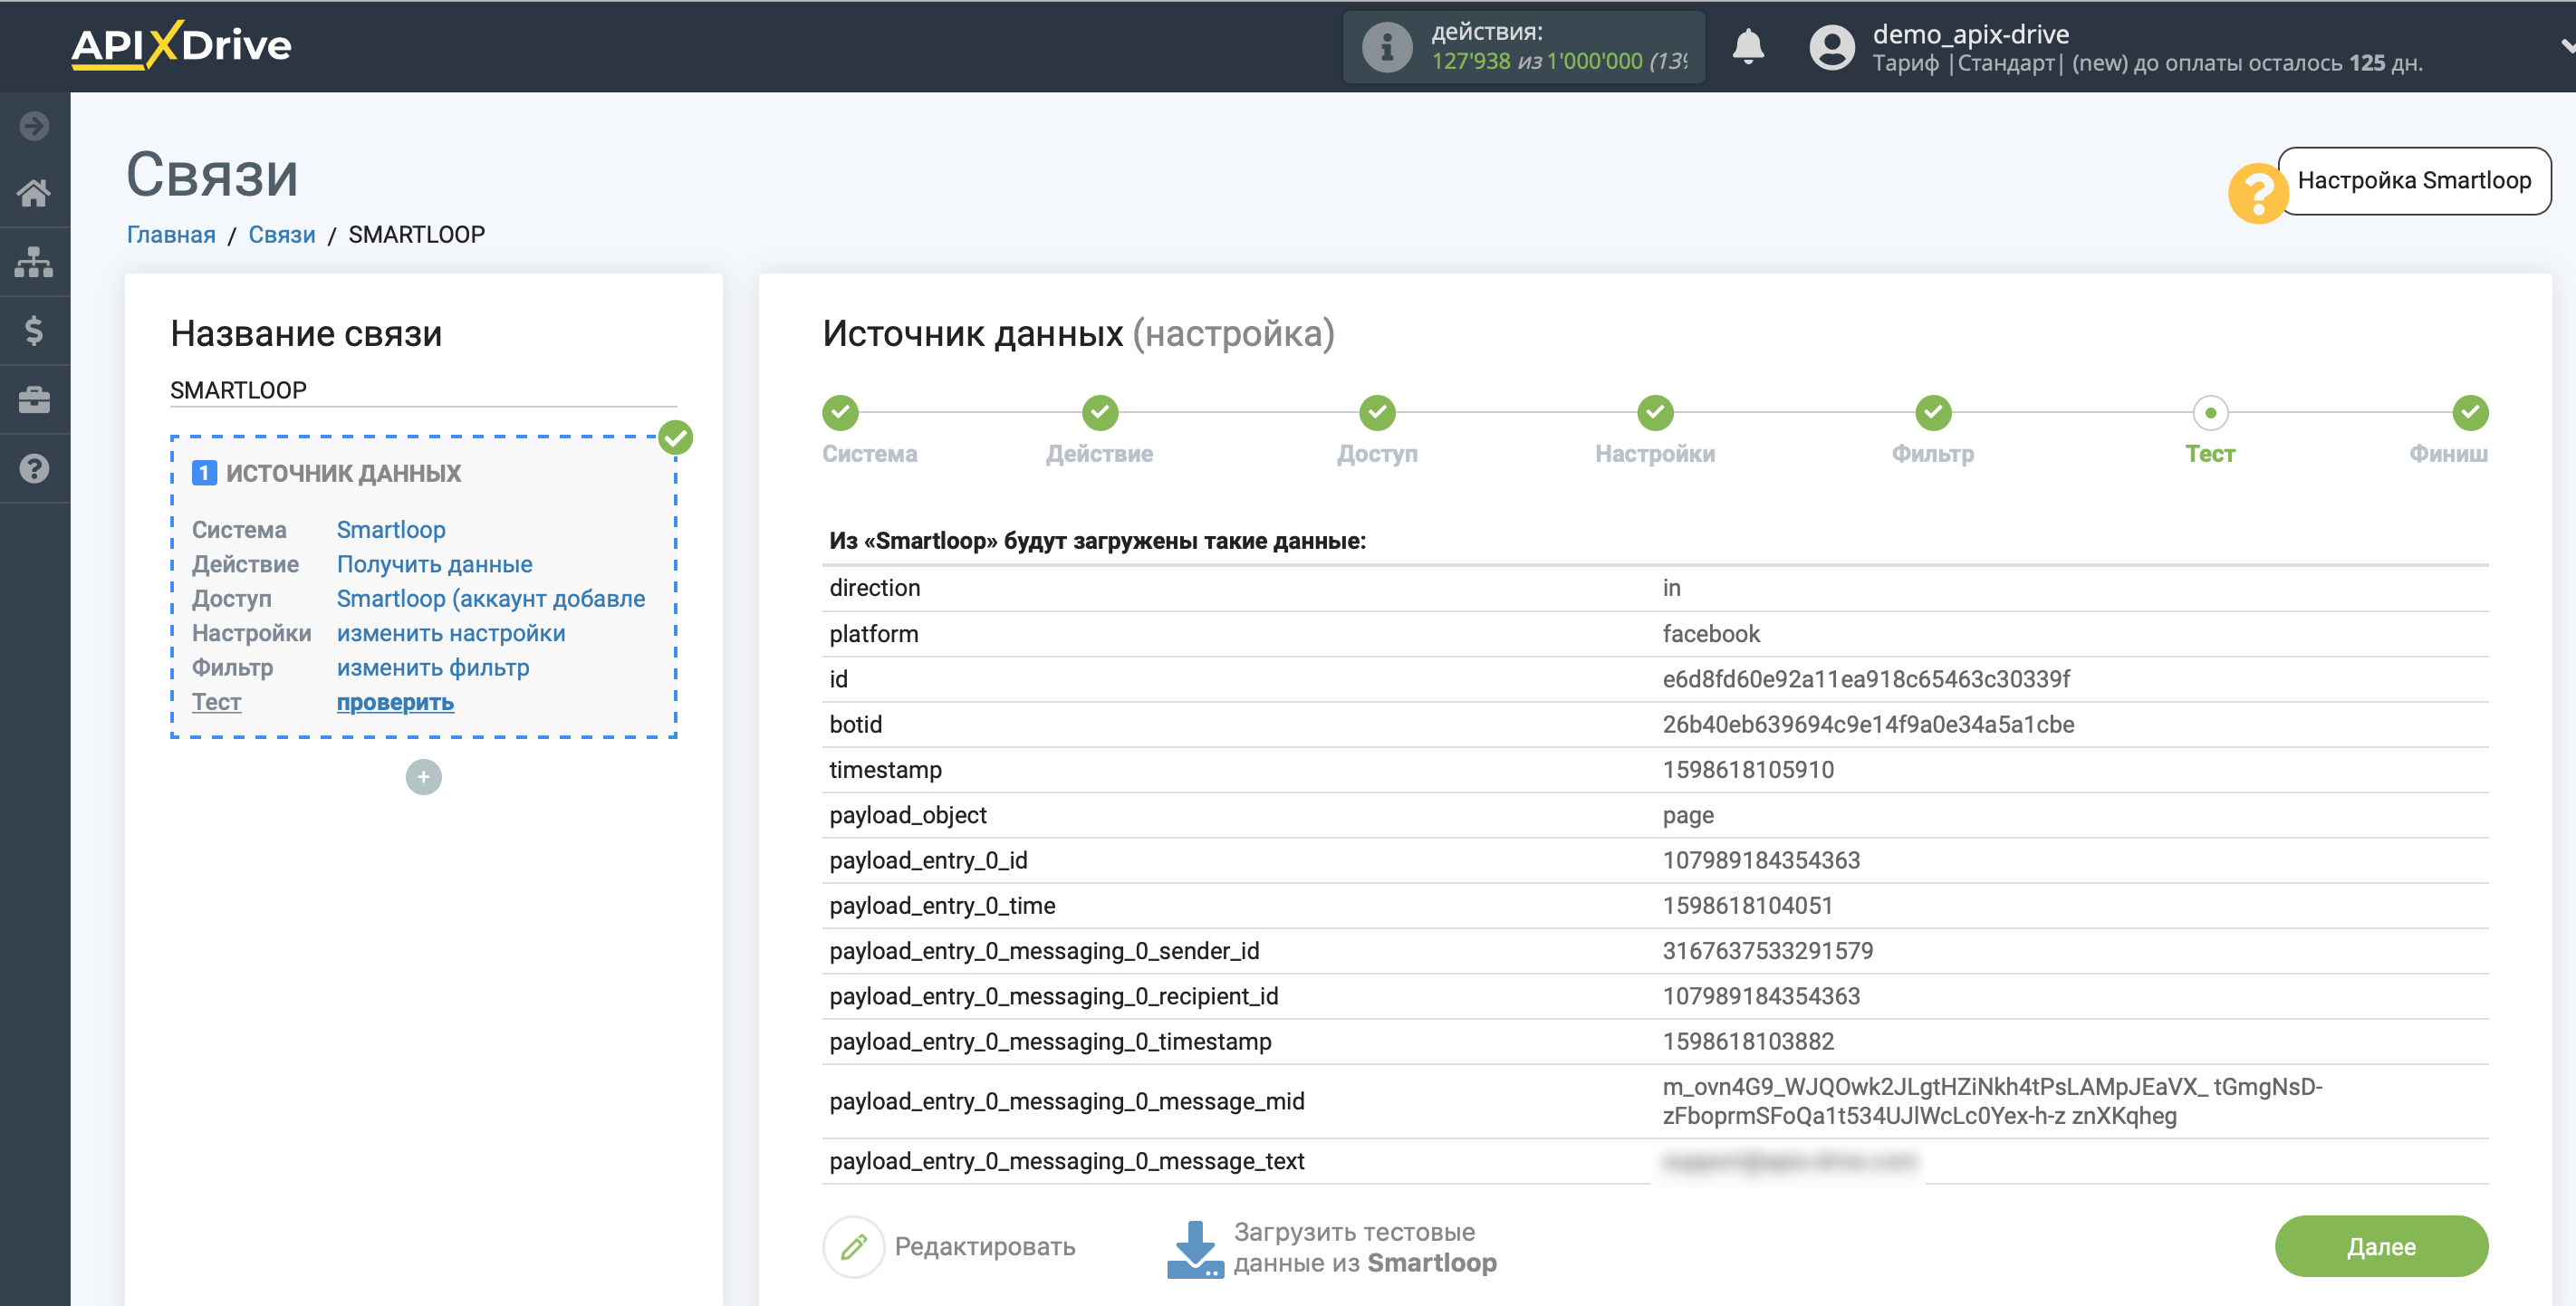Click the APIX Drive logo
This screenshot has width=2576, height=1306.
coord(181,45)
